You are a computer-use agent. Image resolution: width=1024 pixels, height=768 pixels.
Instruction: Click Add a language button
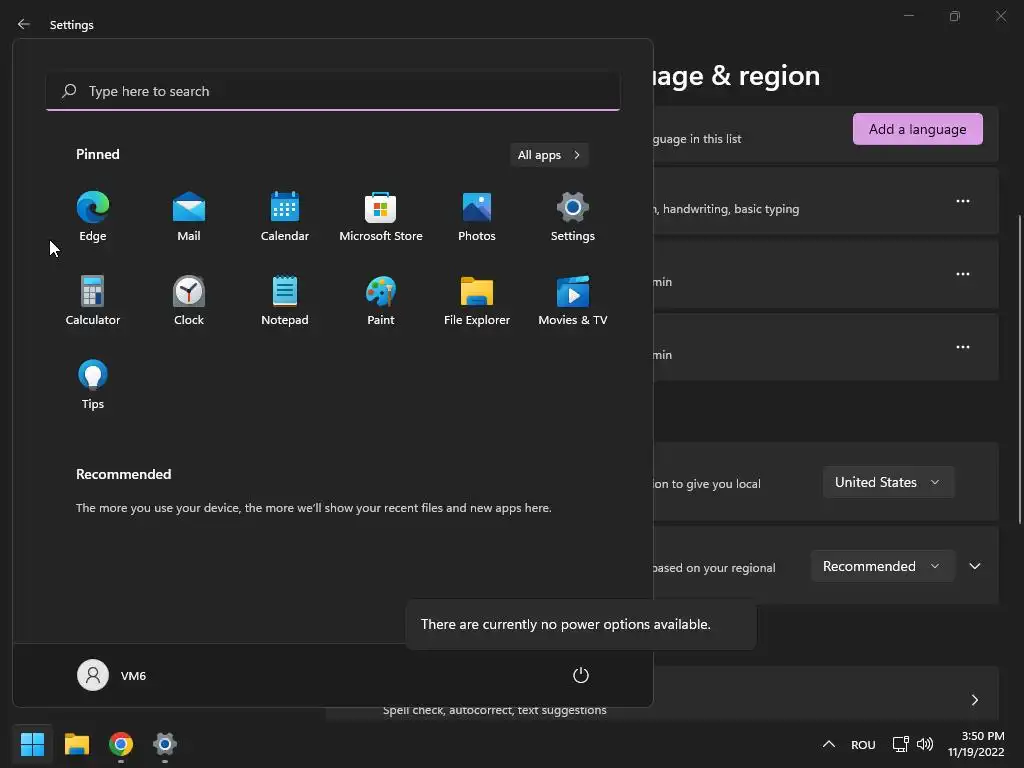pos(918,129)
